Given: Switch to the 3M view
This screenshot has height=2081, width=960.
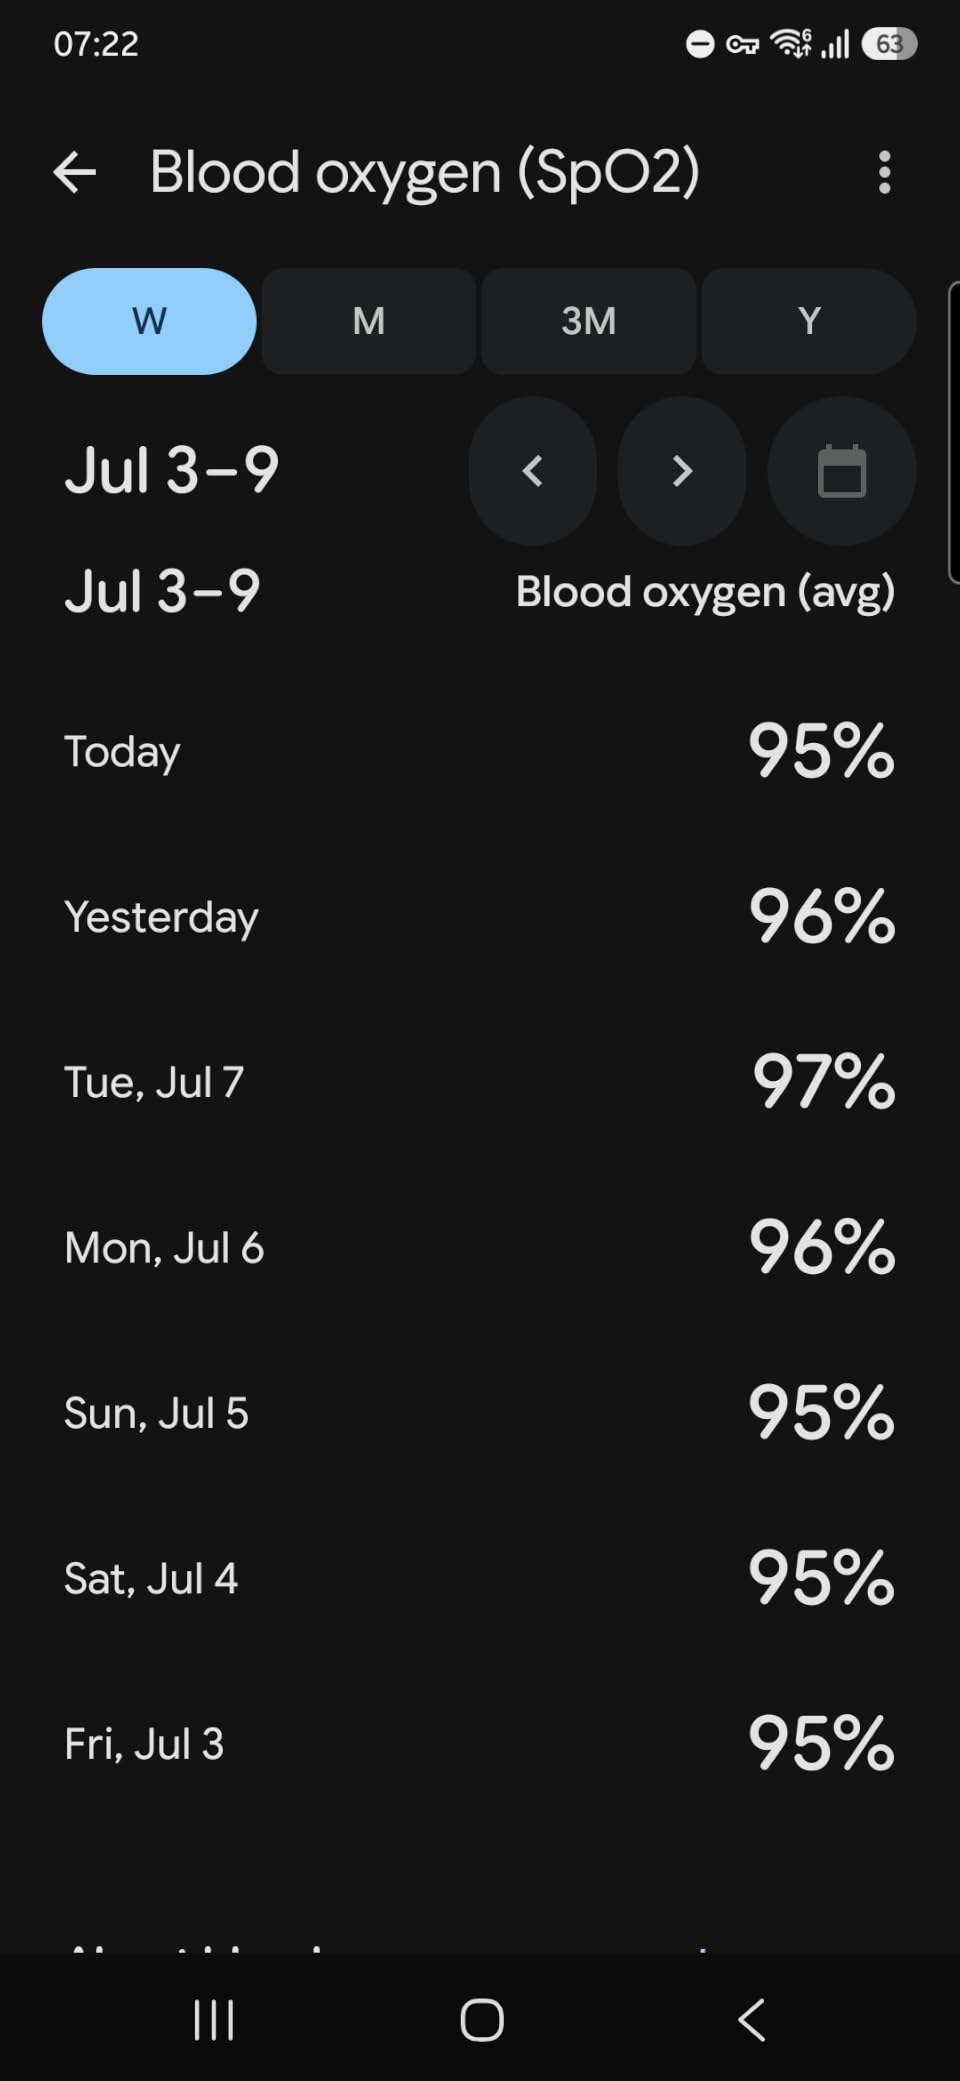Looking at the screenshot, I should click(x=589, y=321).
